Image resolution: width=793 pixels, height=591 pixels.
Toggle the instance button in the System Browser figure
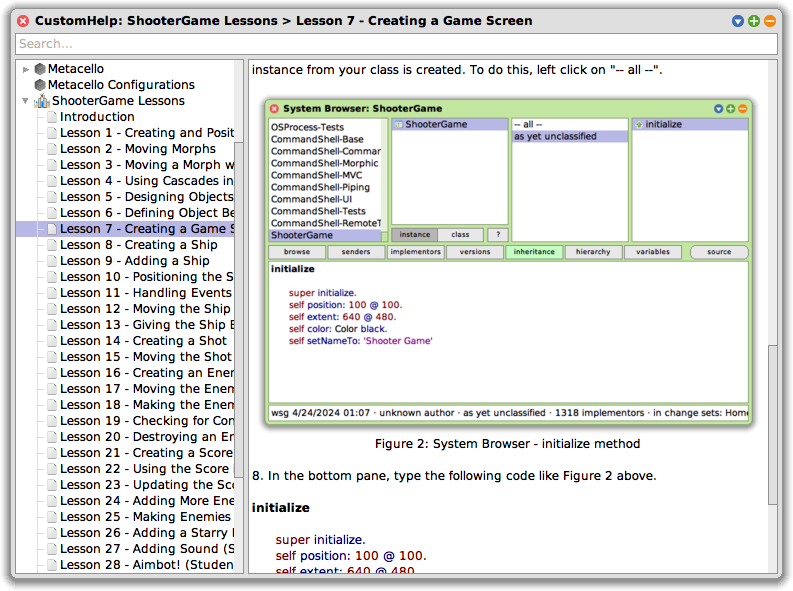click(x=414, y=235)
